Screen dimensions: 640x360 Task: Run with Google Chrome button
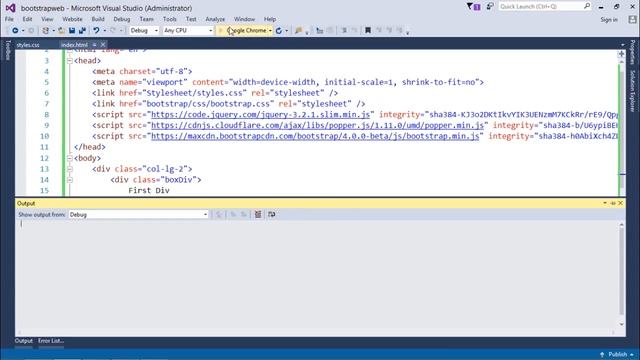tap(243, 31)
